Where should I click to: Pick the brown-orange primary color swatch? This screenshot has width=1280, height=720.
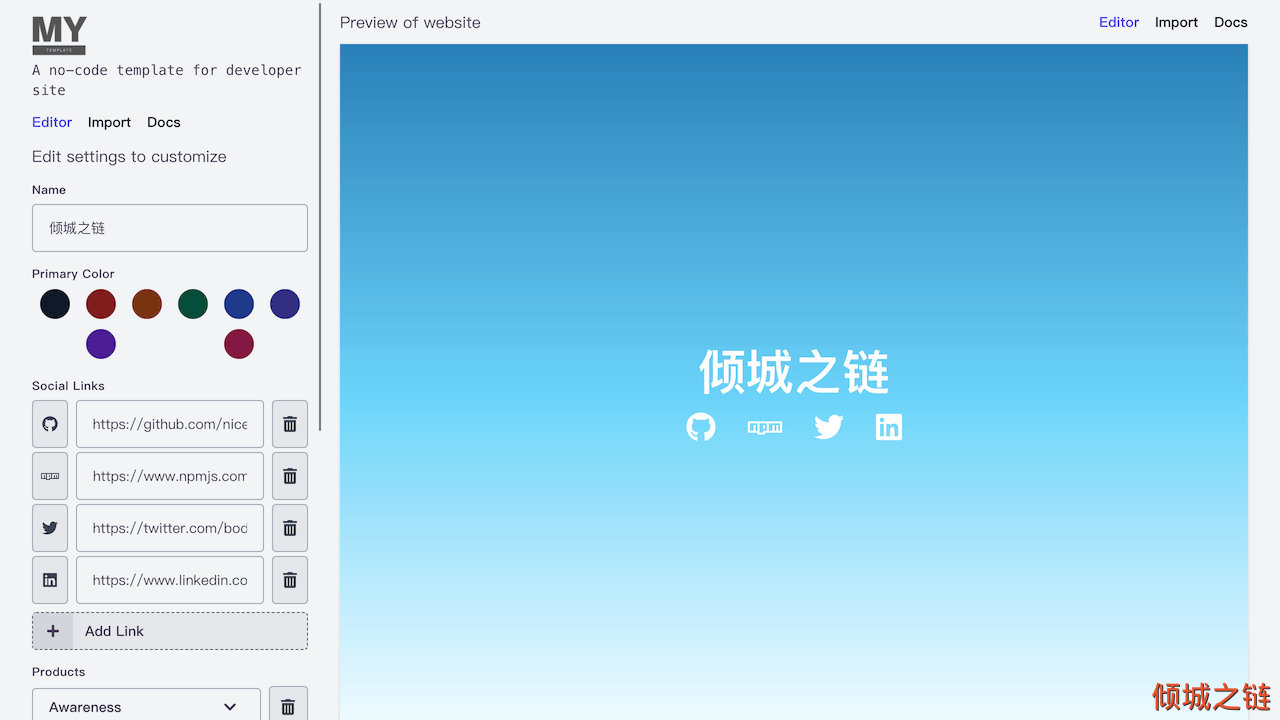tap(147, 304)
